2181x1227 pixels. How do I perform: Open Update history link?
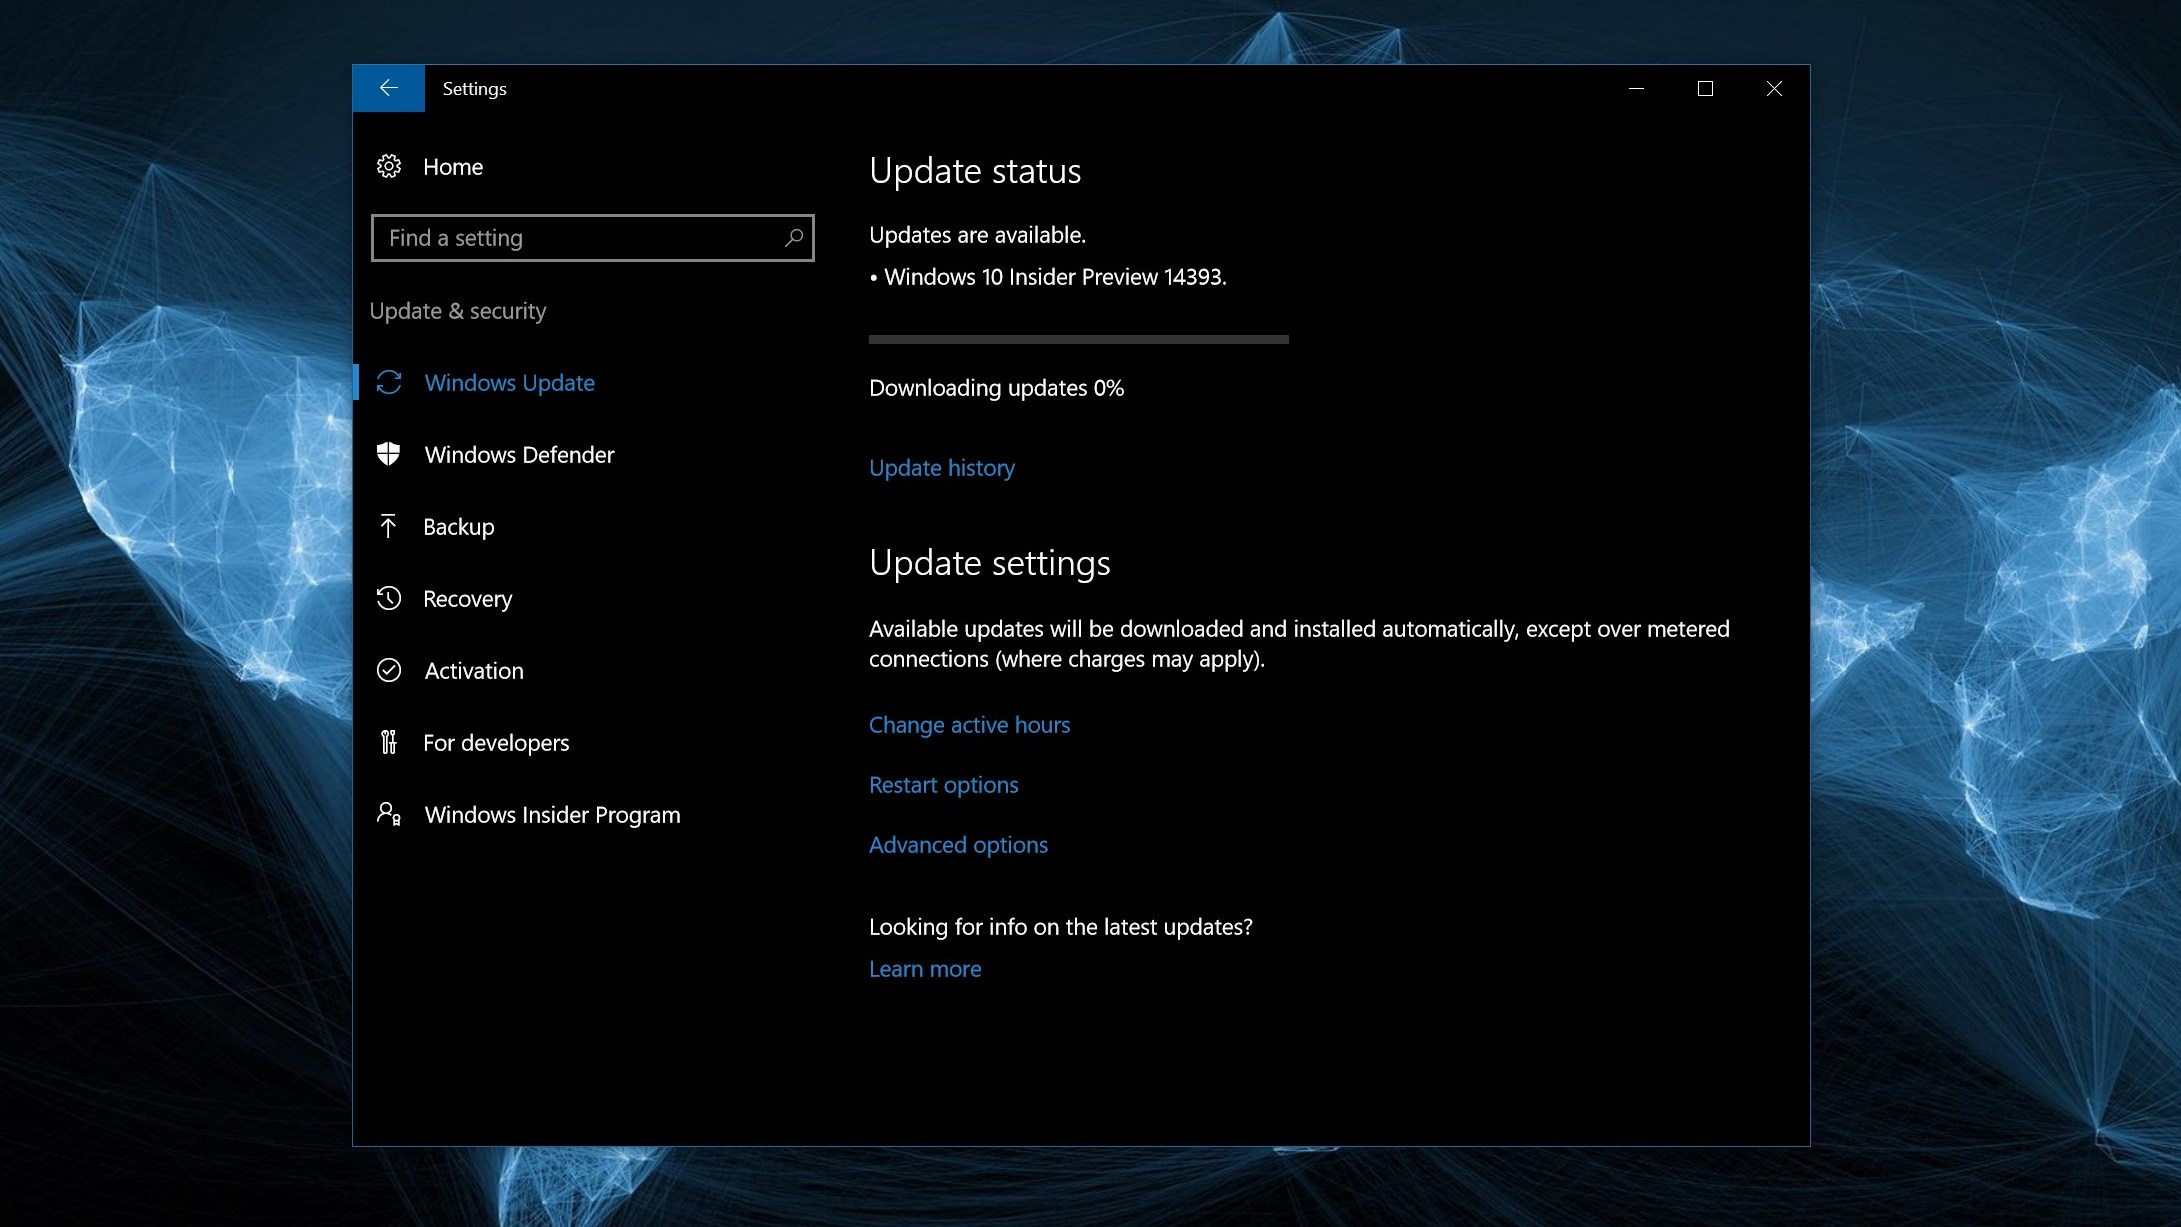point(941,468)
